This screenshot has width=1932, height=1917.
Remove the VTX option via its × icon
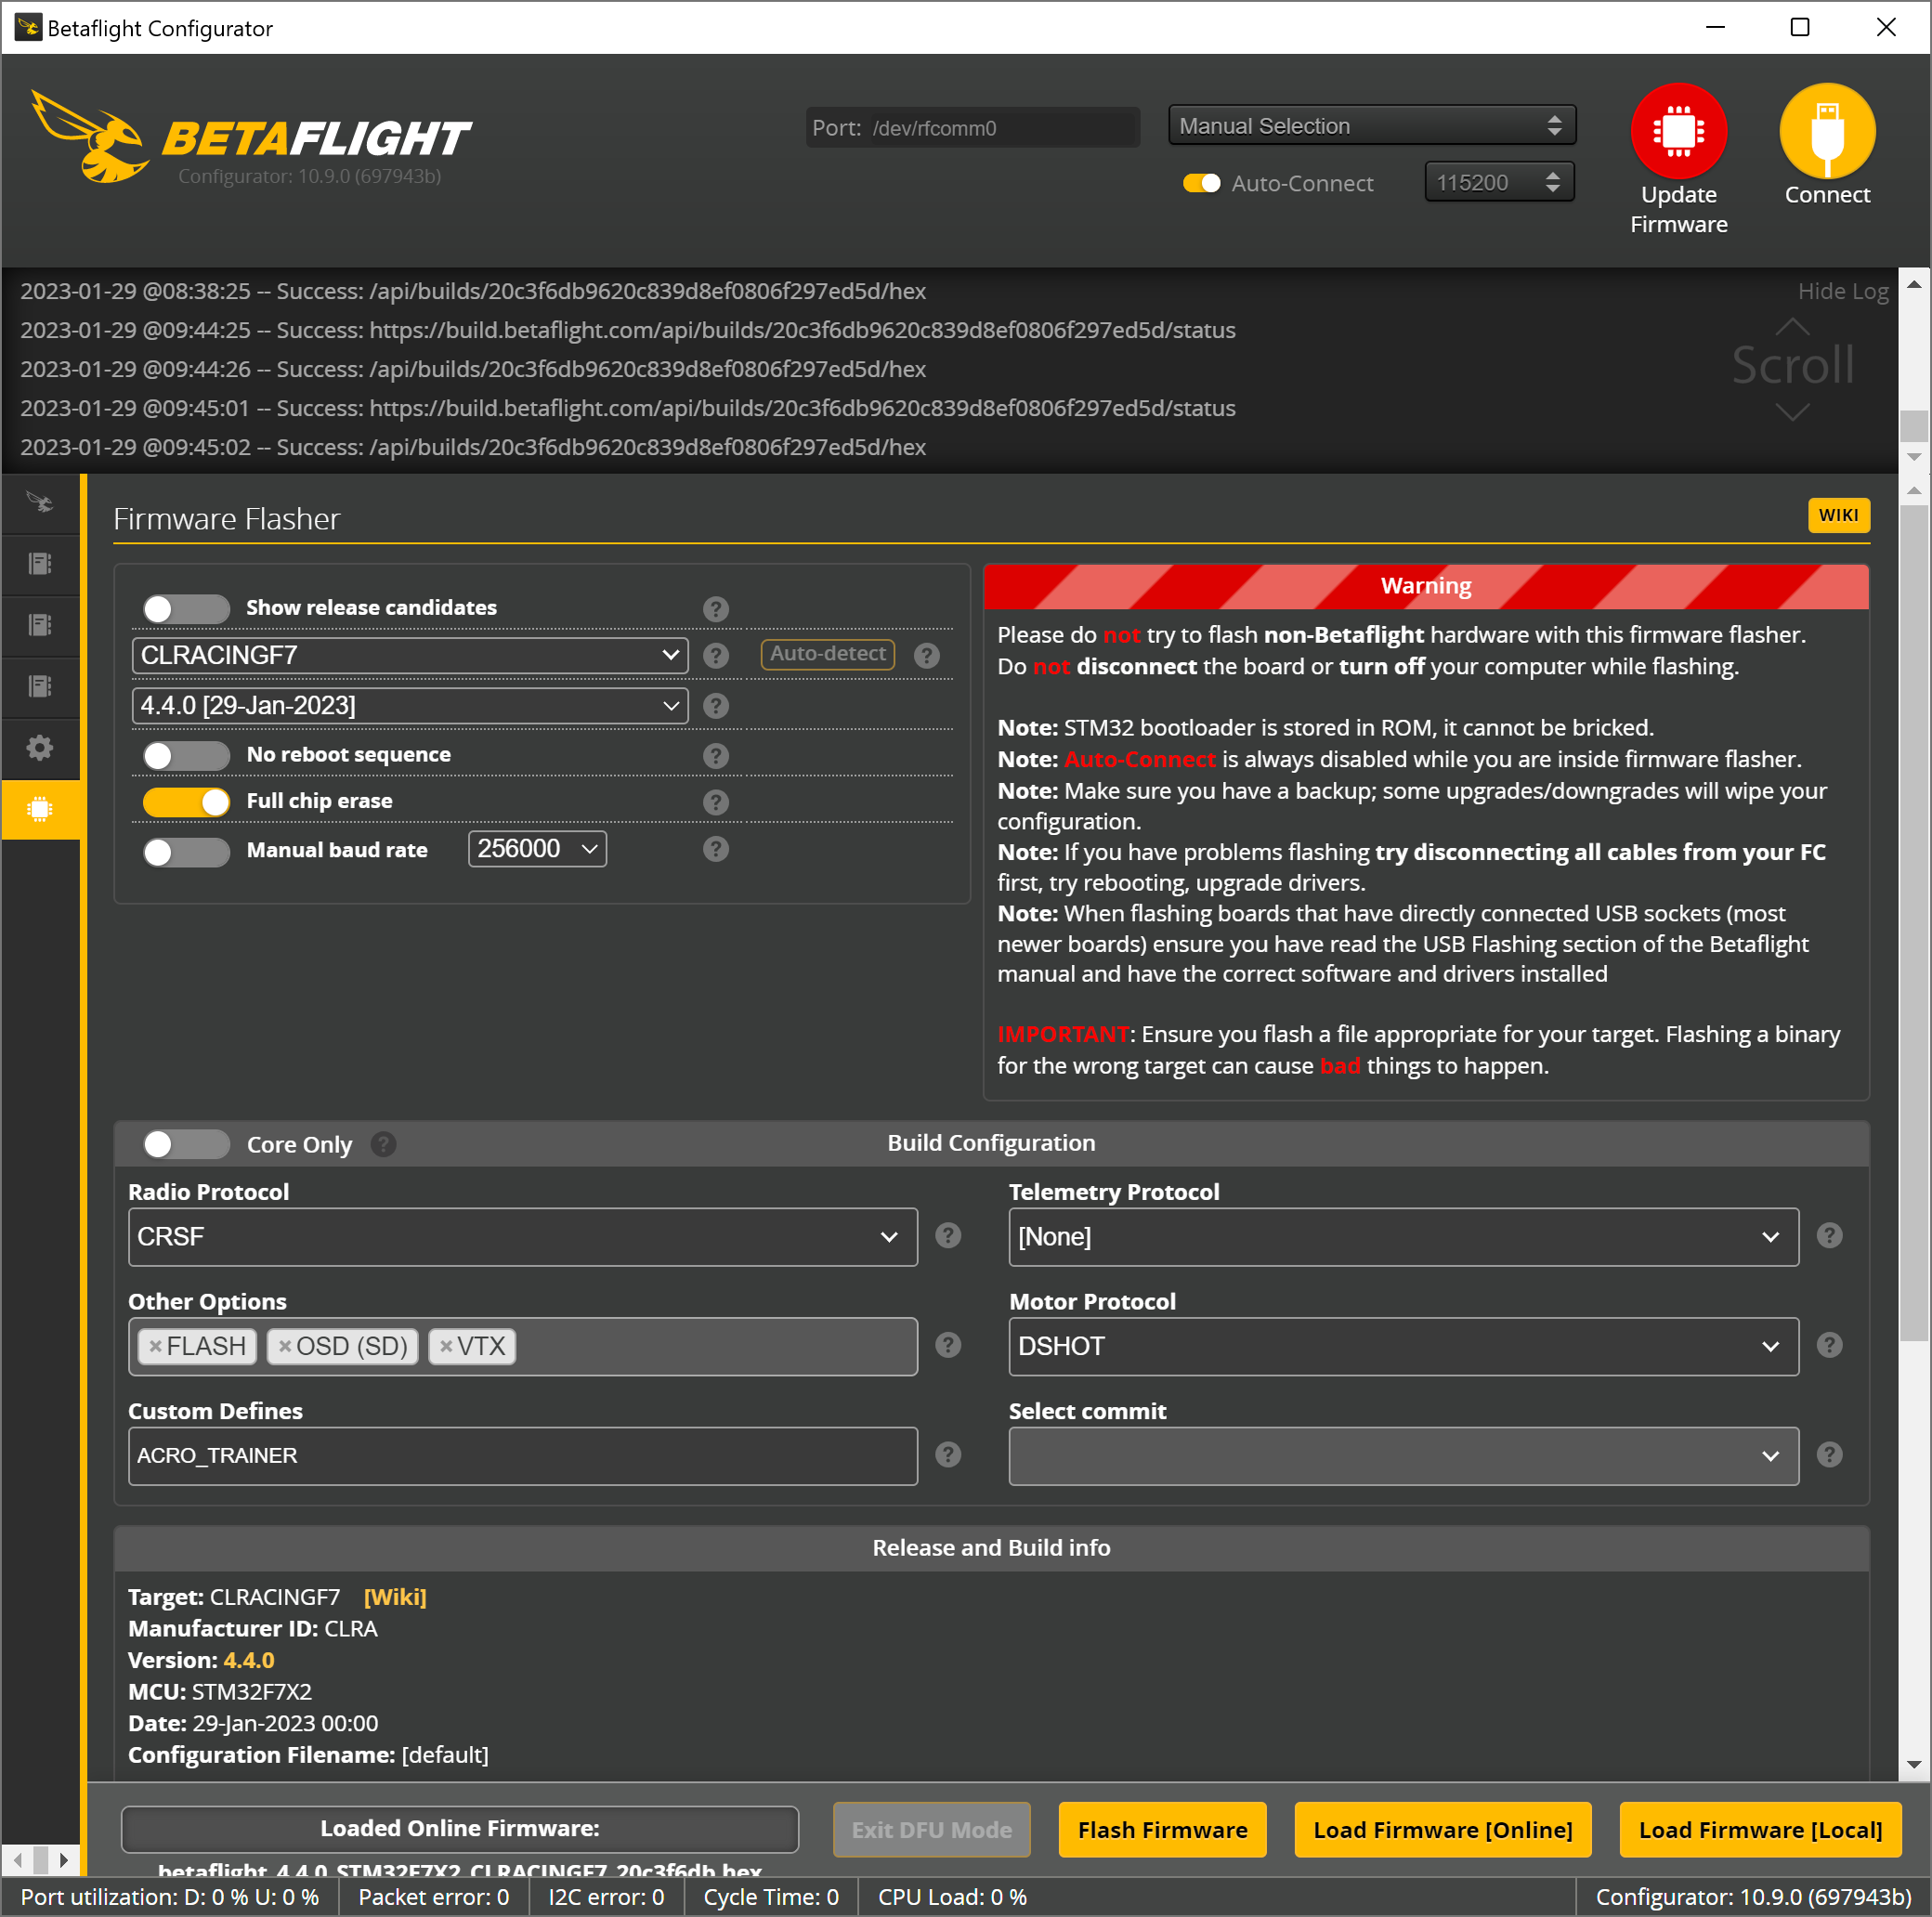446,1346
